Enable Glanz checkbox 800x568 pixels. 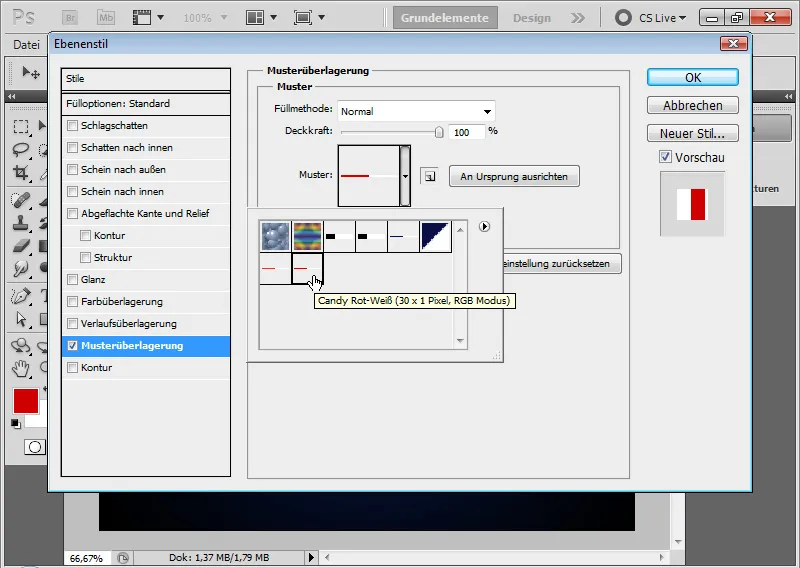coord(72,279)
